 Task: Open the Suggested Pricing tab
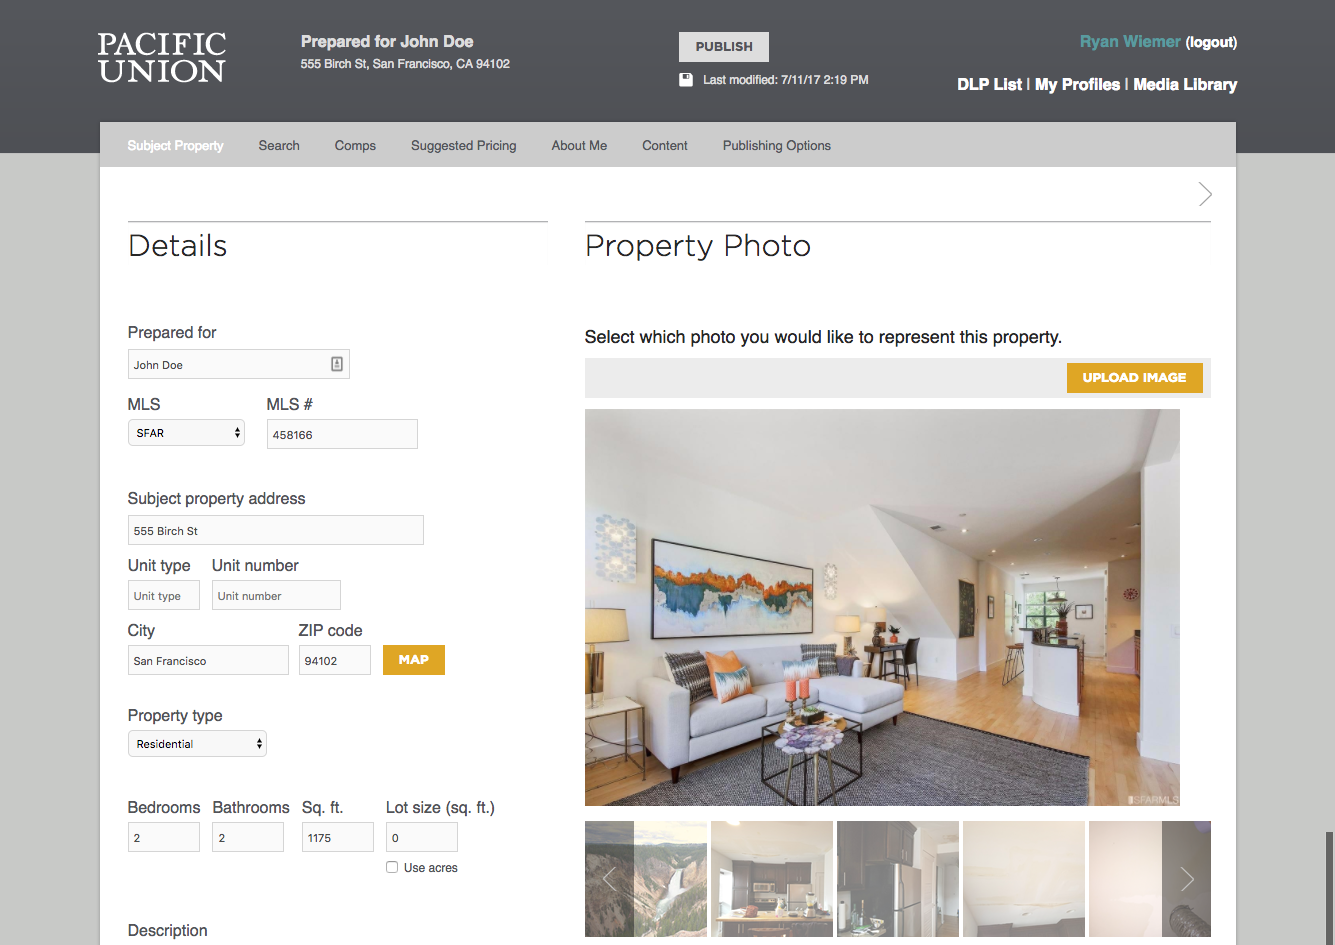click(463, 145)
